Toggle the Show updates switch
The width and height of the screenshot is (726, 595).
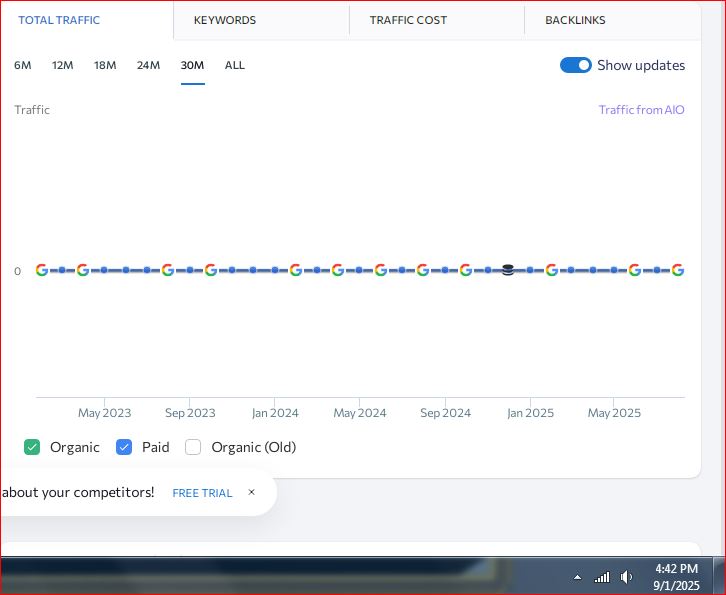tap(576, 65)
